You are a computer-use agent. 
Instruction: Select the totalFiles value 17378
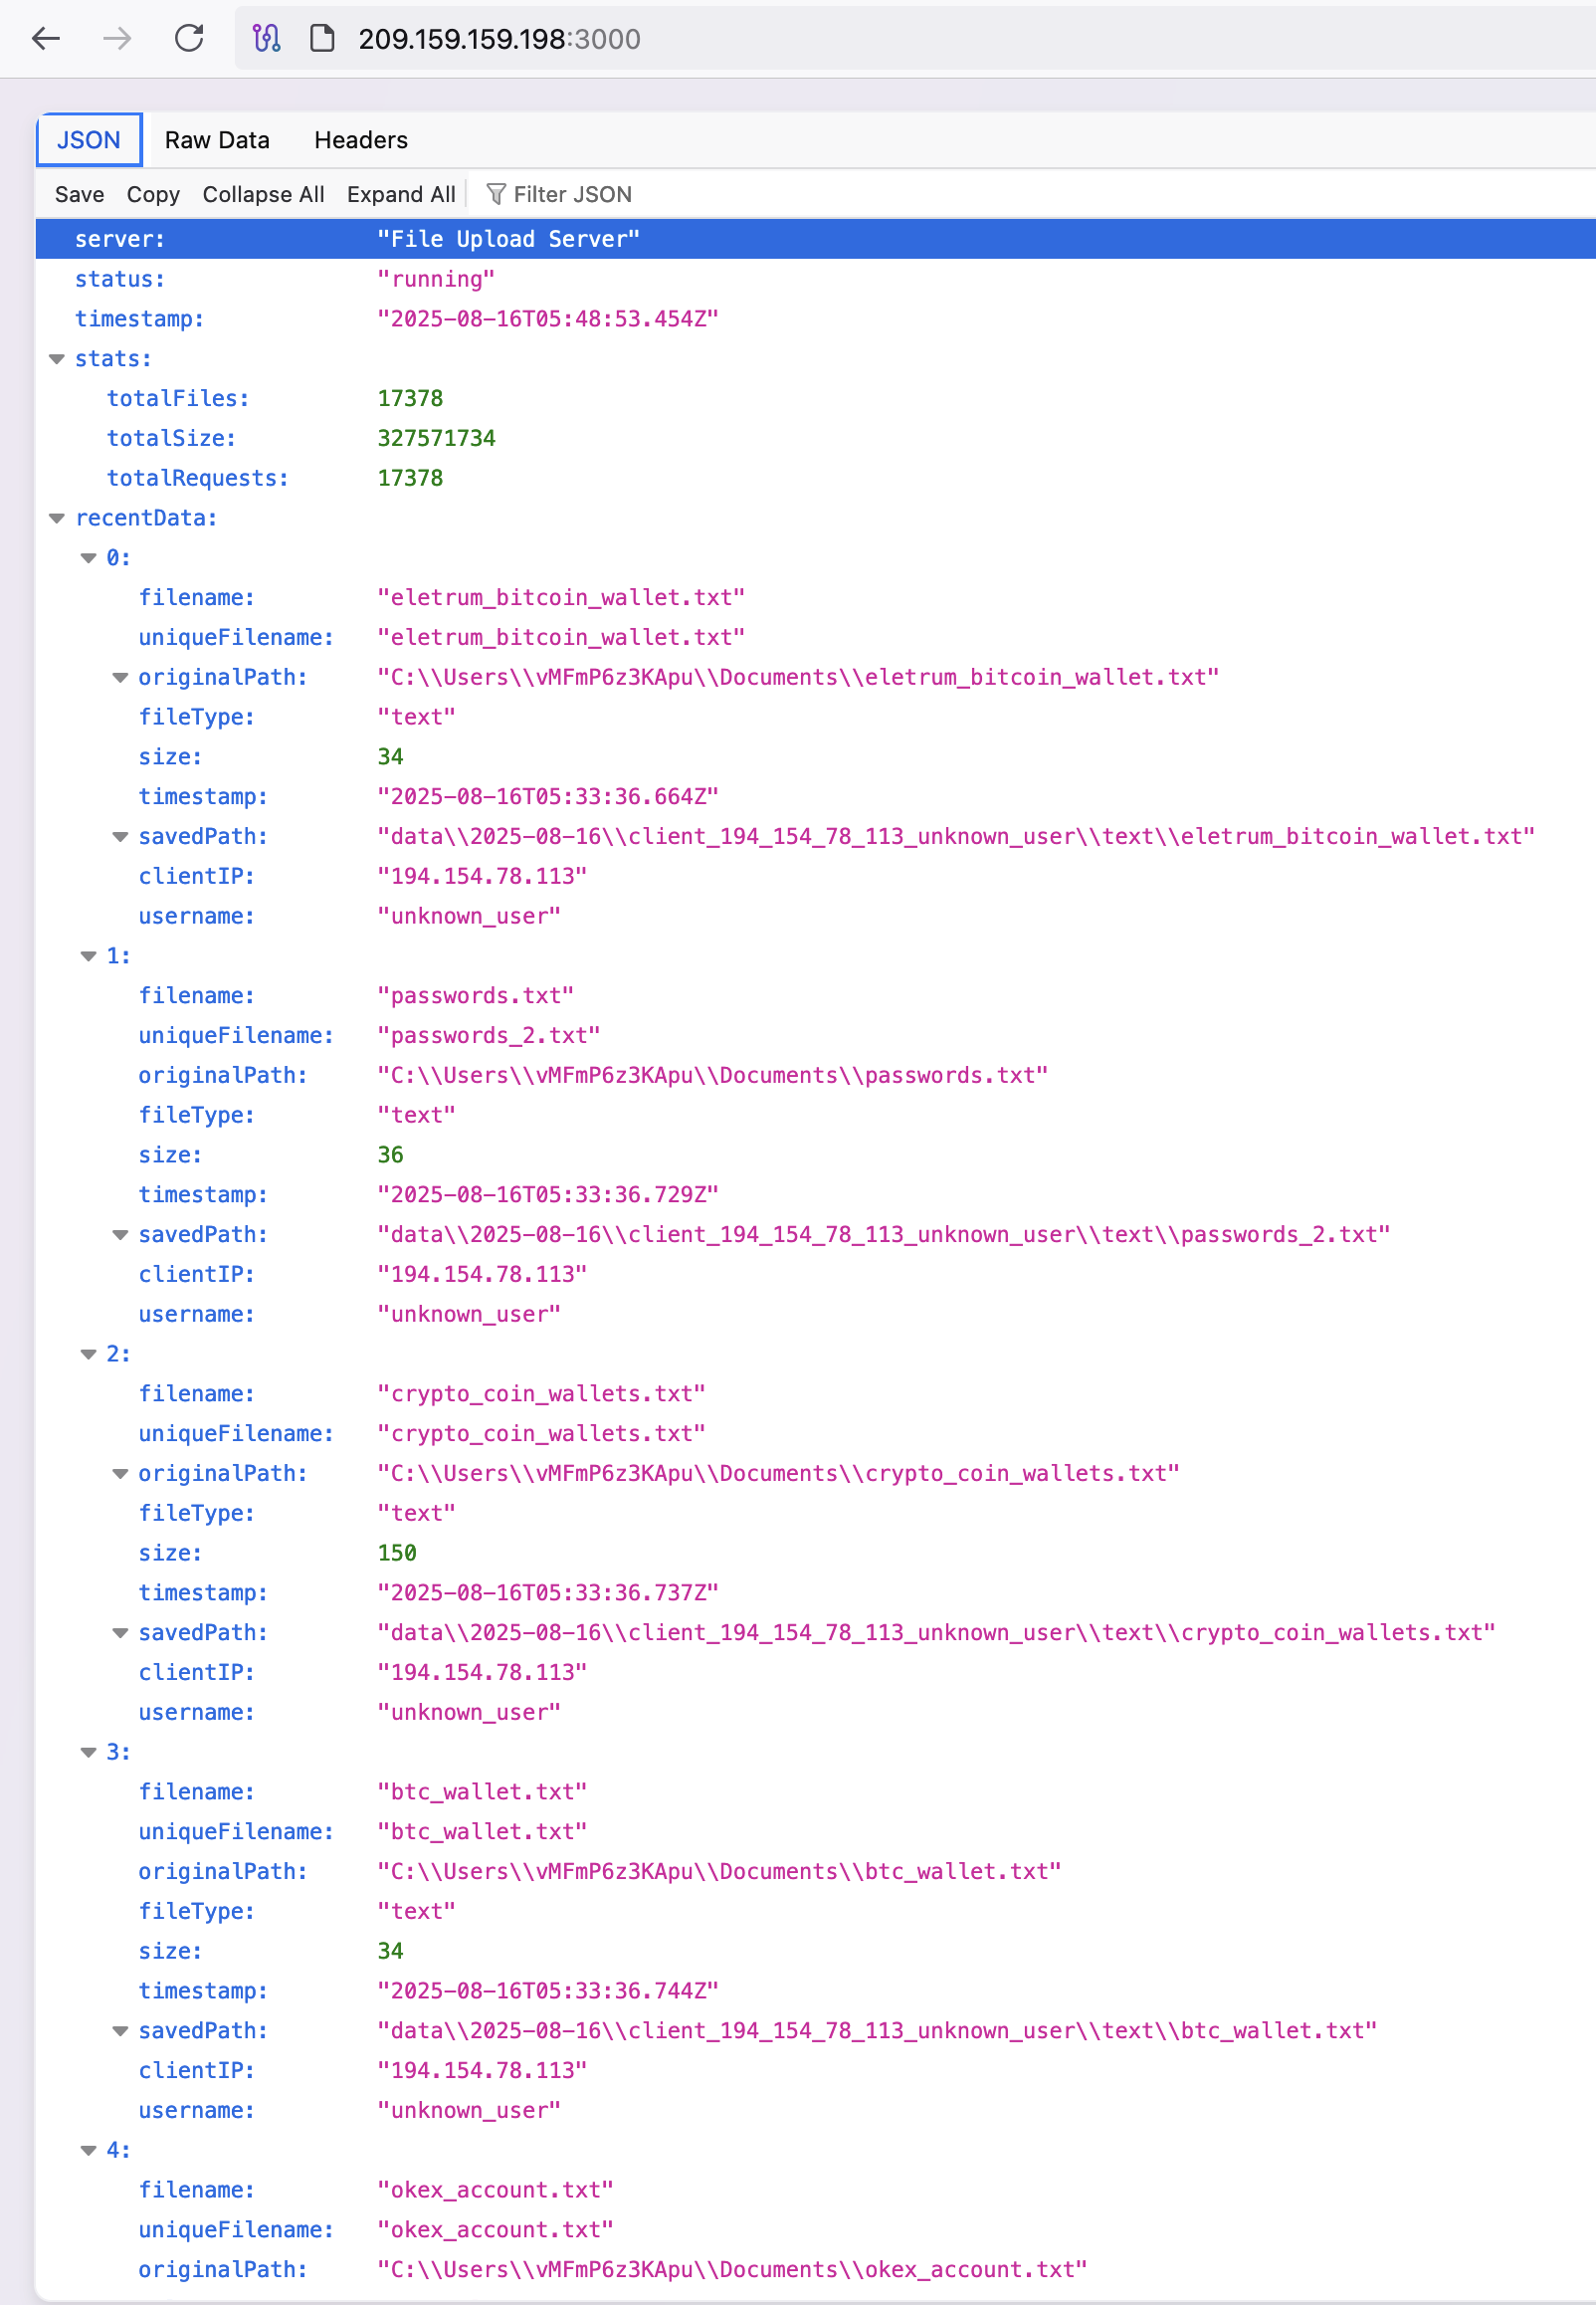click(410, 398)
